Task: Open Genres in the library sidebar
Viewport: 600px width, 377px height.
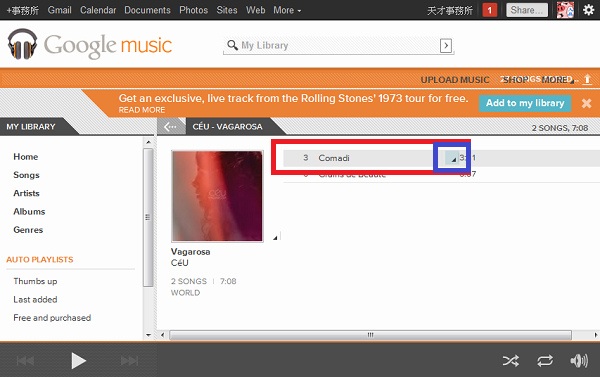Action: tap(28, 230)
